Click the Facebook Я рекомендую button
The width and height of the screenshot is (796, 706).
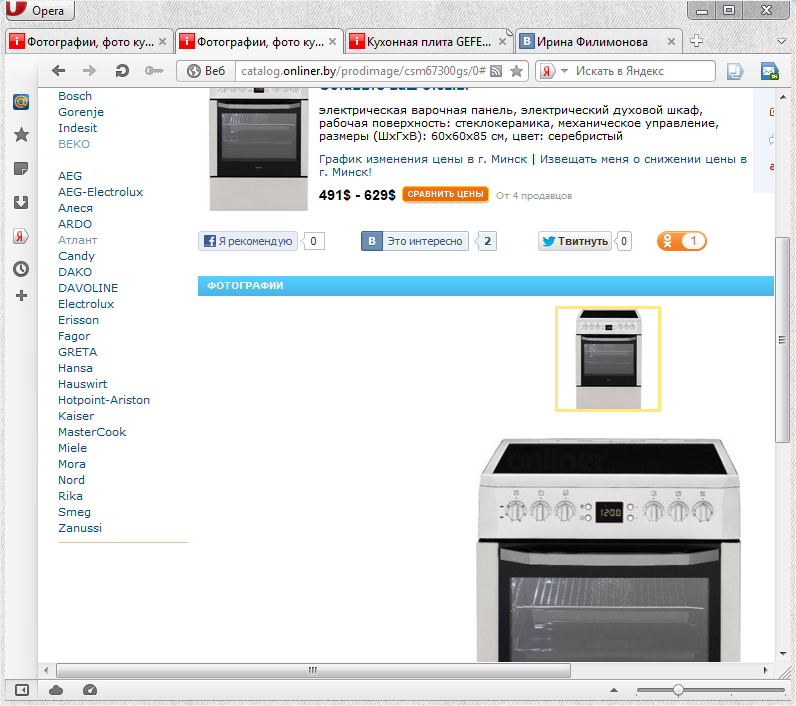tap(248, 241)
